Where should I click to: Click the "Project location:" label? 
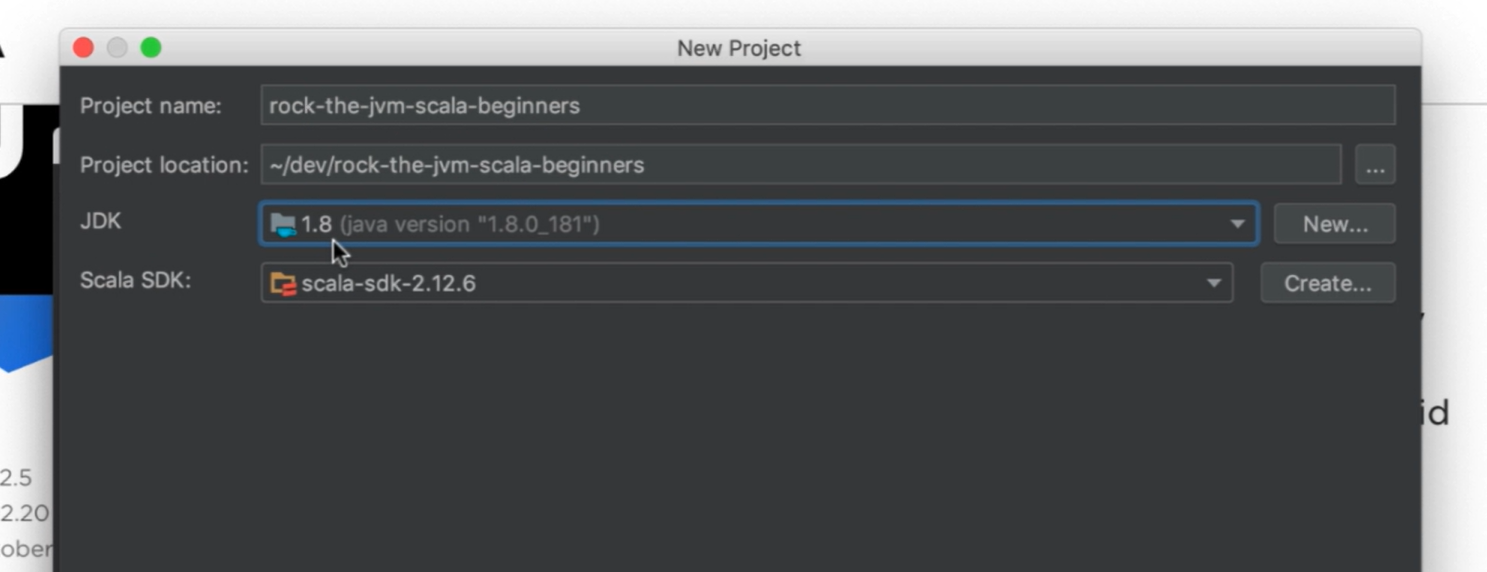(164, 165)
